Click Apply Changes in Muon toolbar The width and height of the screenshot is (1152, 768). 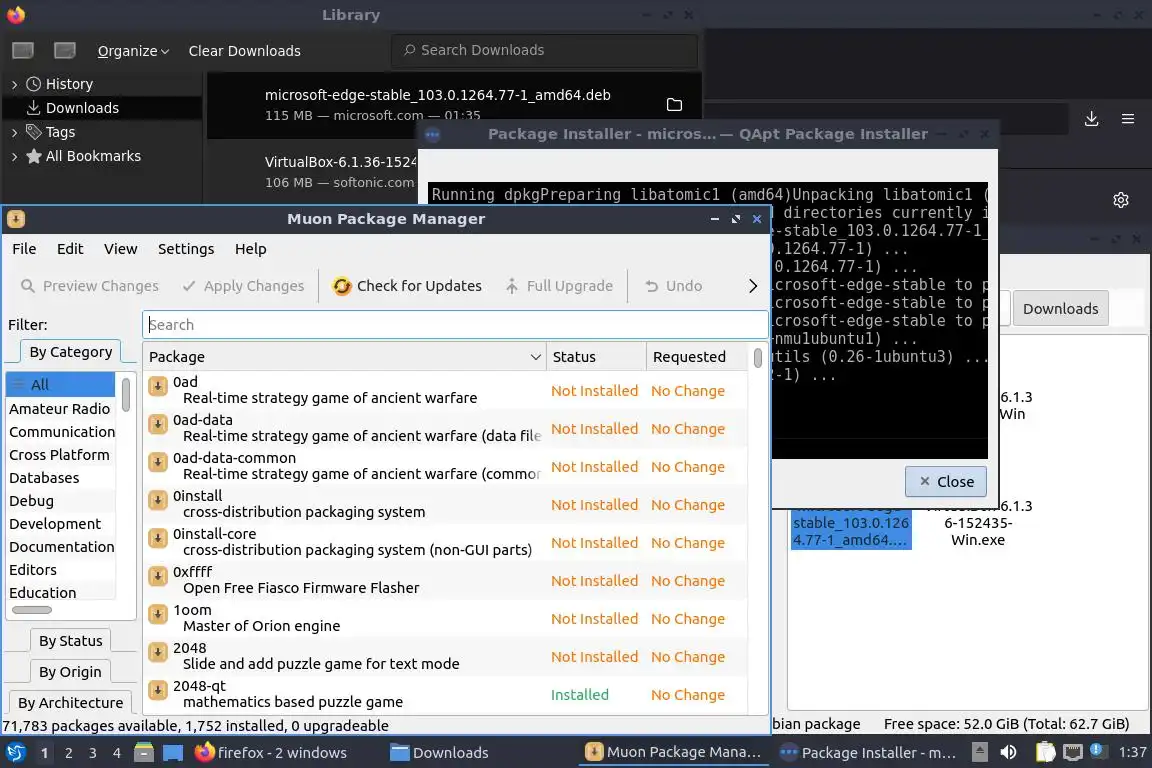243,286
